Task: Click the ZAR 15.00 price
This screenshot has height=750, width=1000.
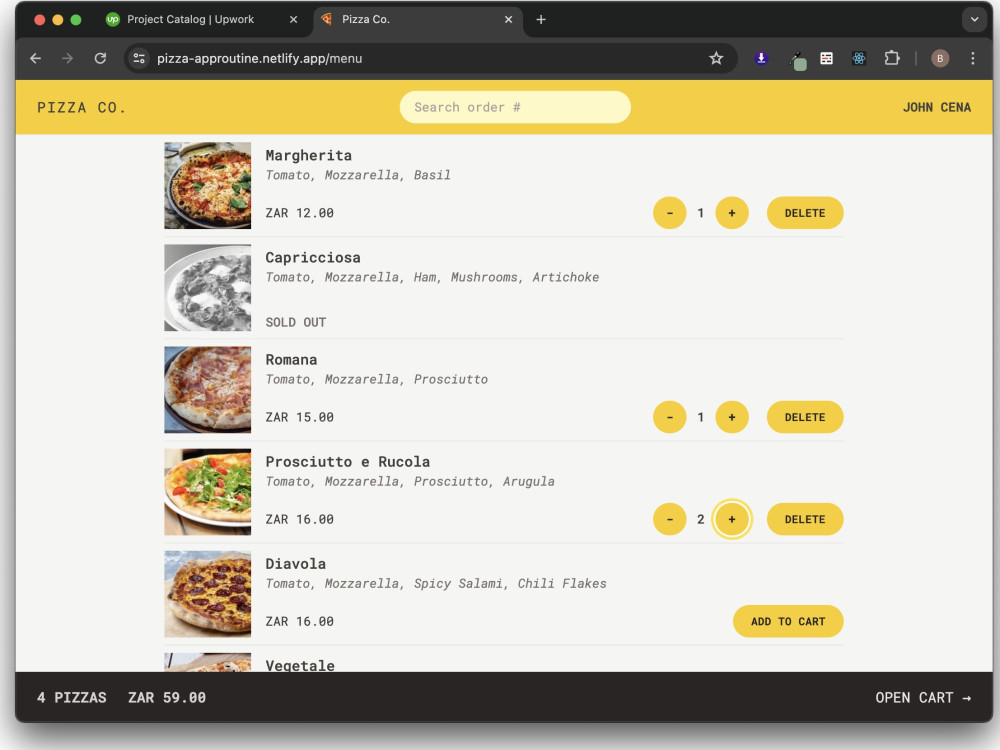Action: coord(300,417)
